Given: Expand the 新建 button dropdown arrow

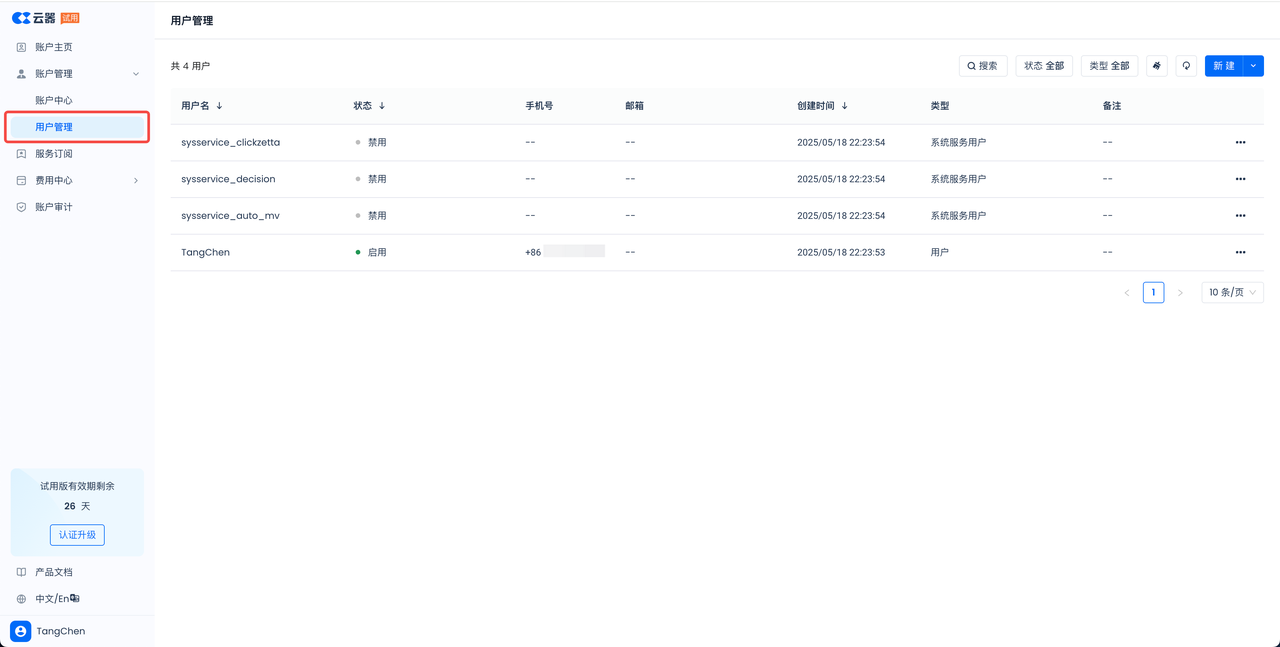Looking at the screenshot, I should coord(1253,66).
